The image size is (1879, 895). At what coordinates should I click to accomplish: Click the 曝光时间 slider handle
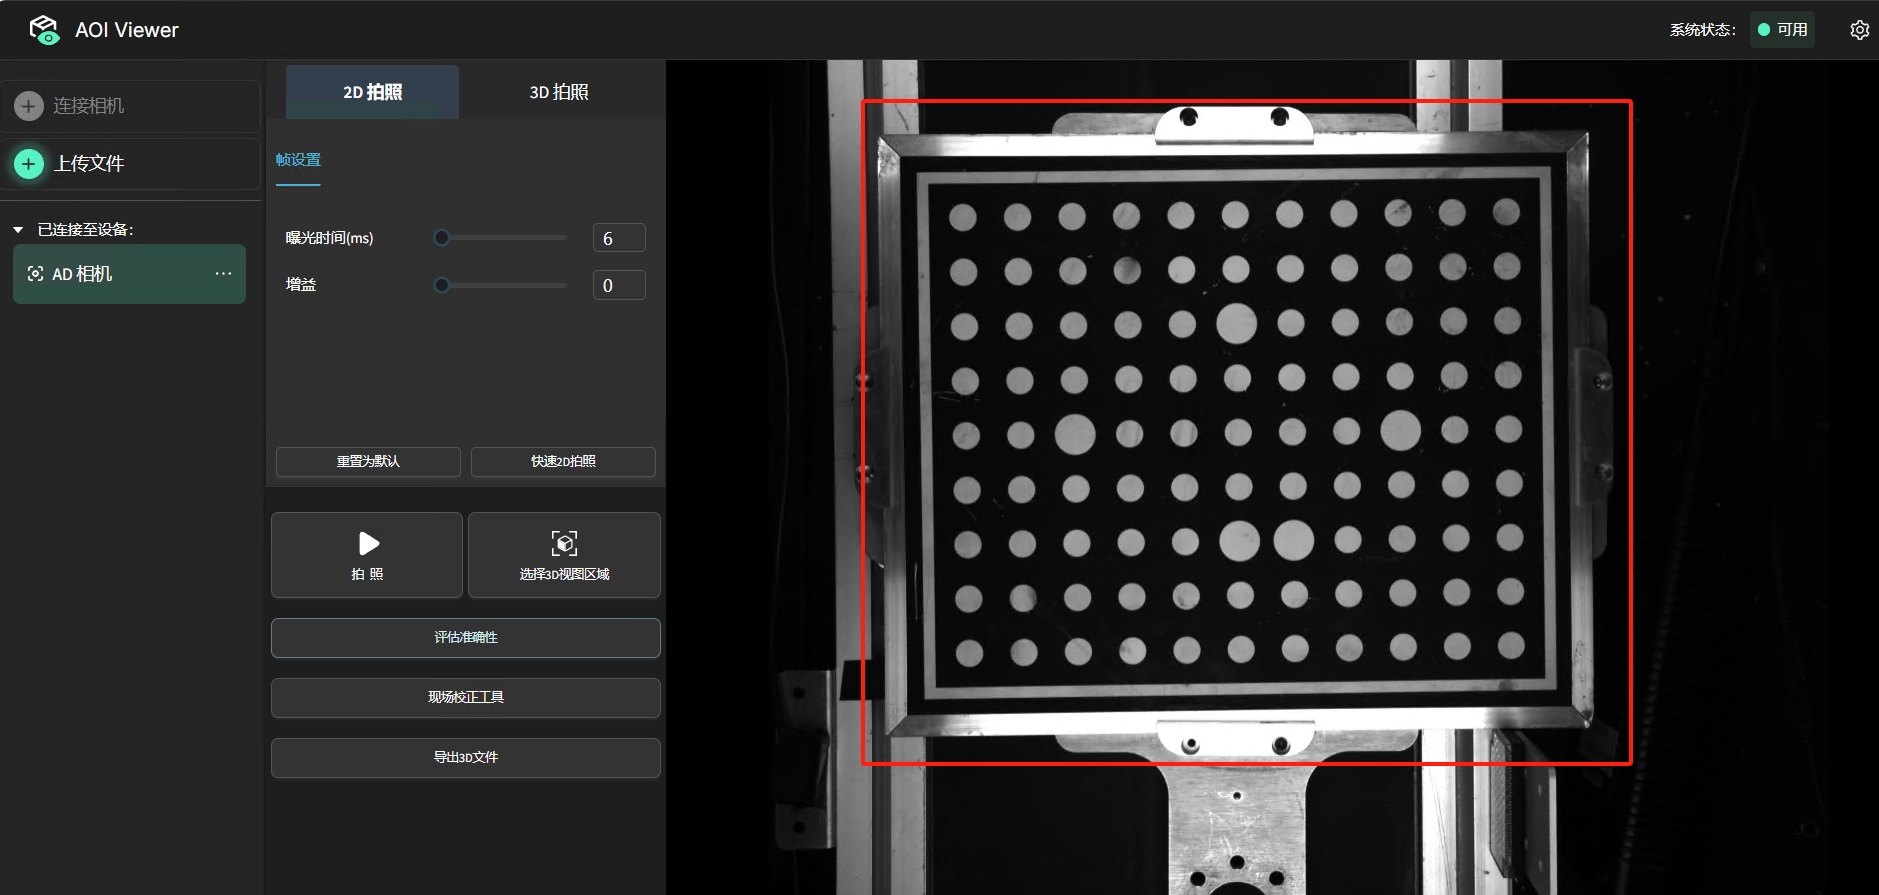coord(442,238)
